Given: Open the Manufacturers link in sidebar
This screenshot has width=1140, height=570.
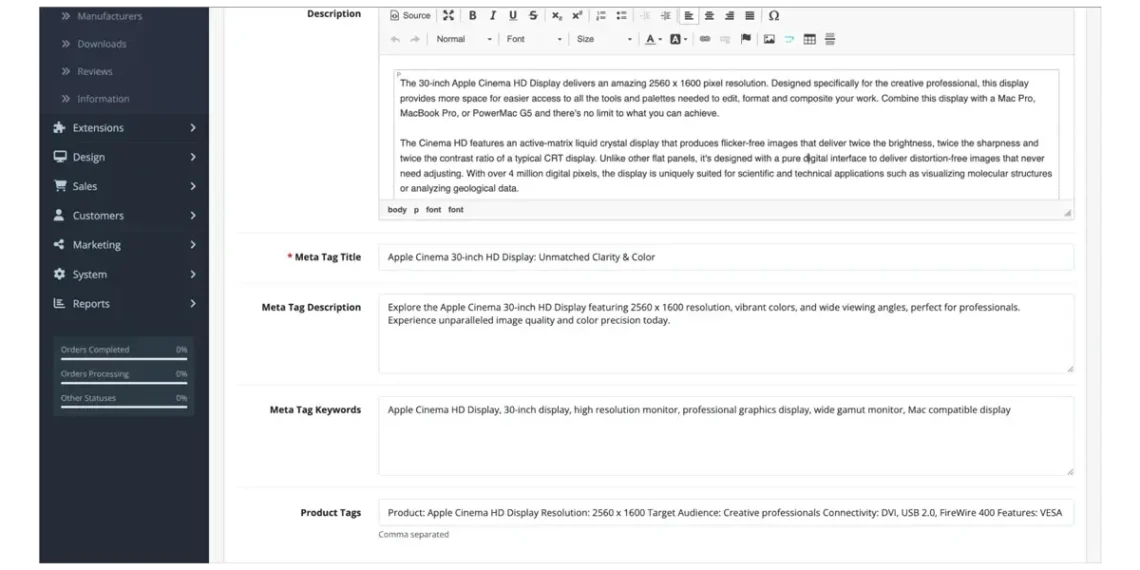Looking at the screenshot, I should (x=109, y=16).
